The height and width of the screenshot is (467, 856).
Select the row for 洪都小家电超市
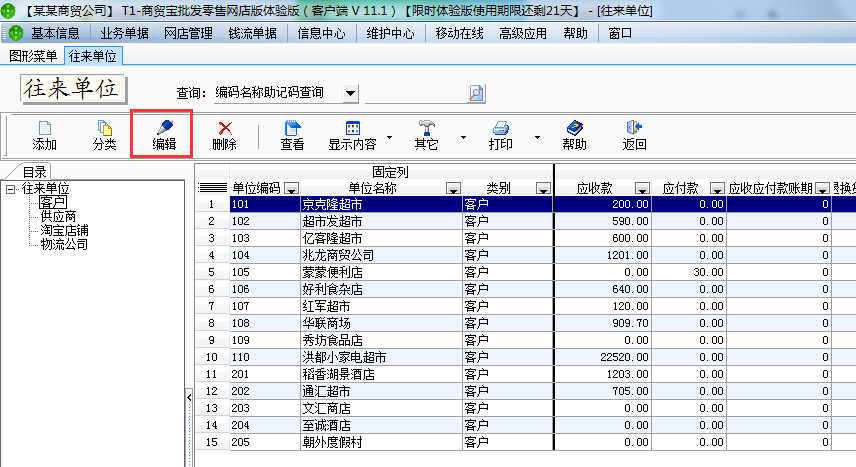click(344, 357)
